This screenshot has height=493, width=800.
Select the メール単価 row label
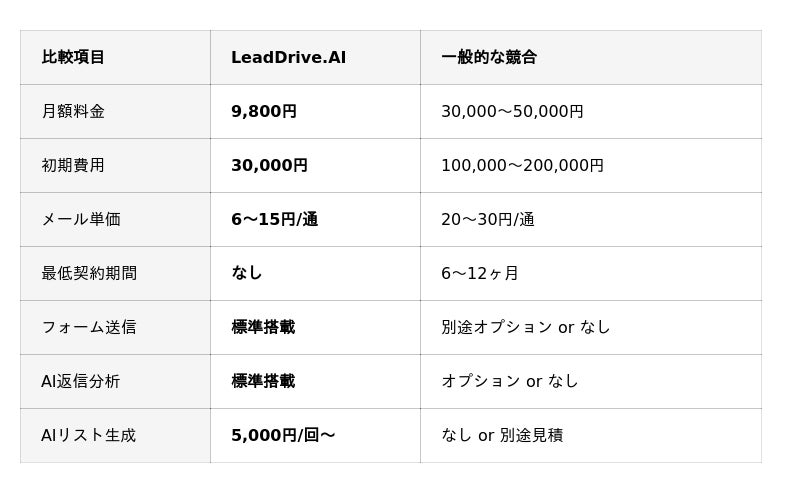pos(81,219)
